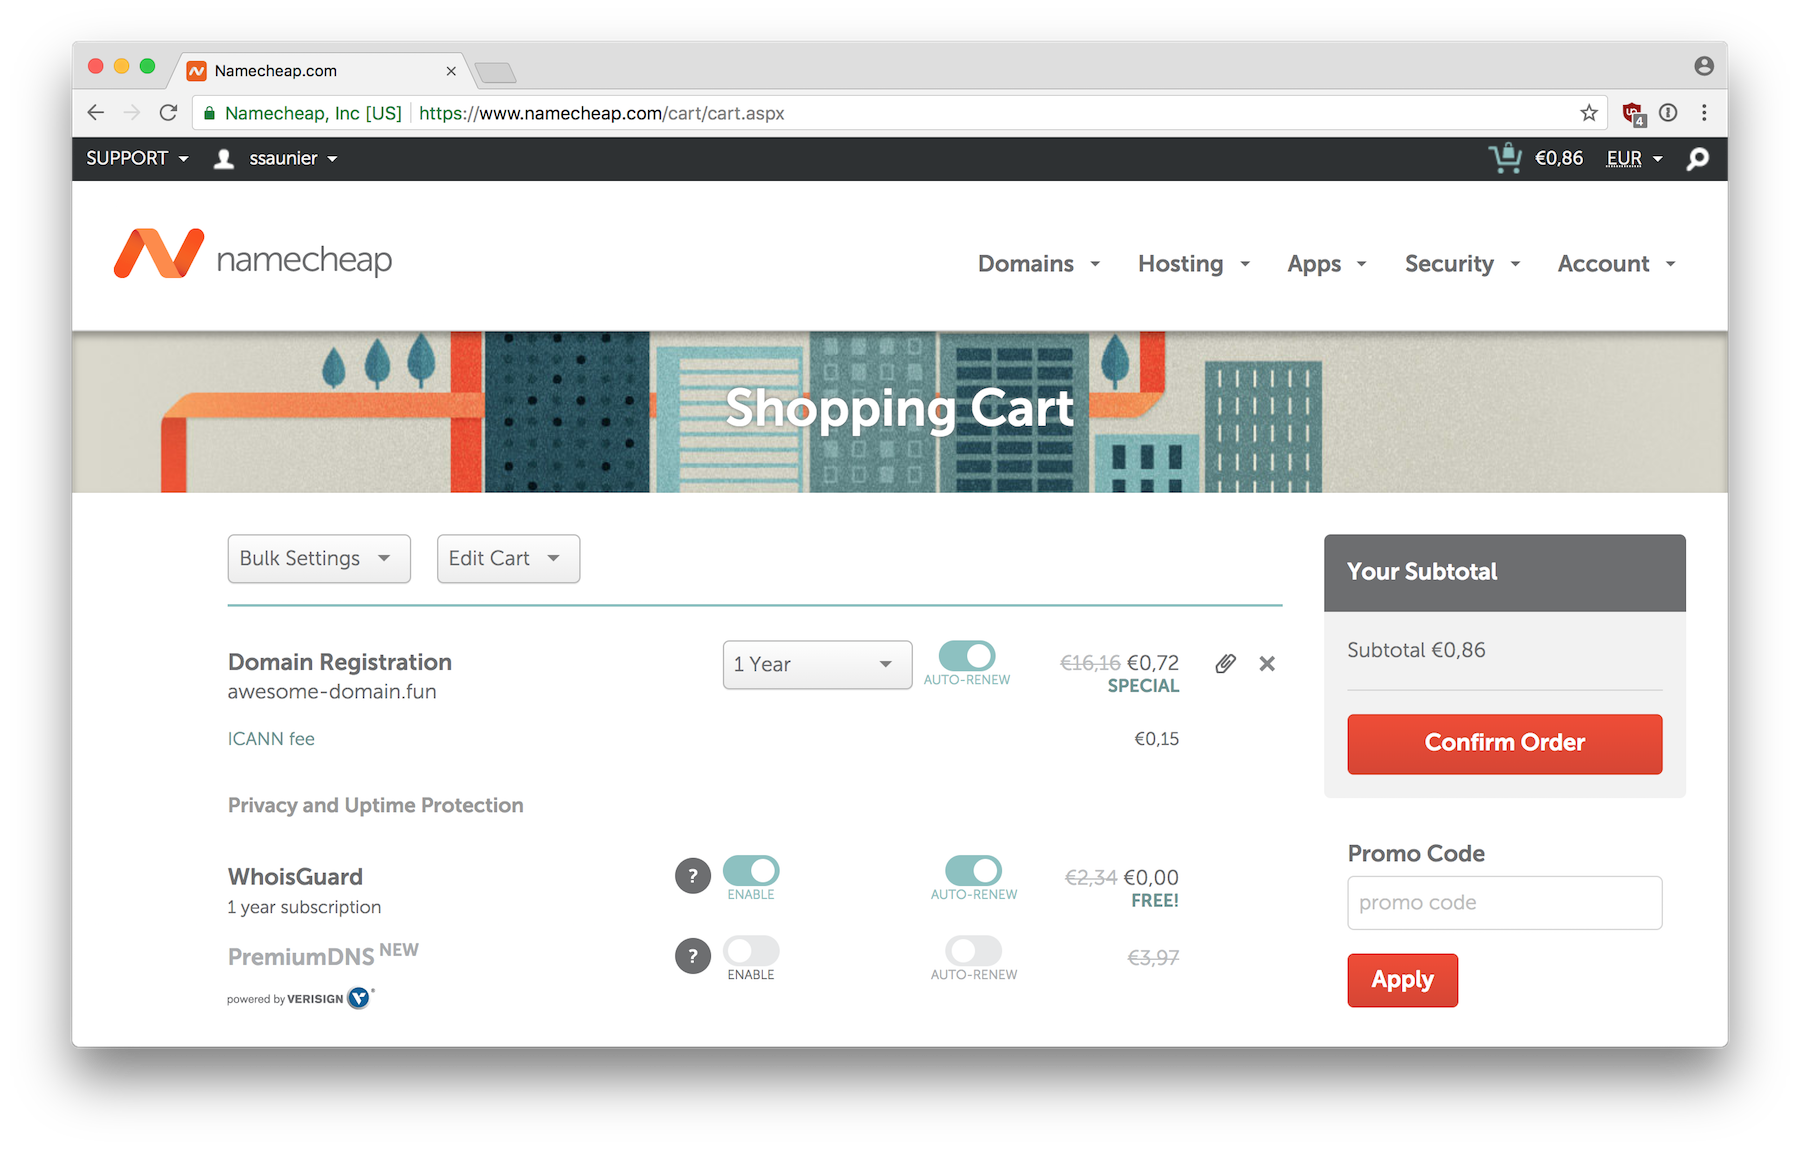The width and height of the screenshot is (1800, 1150).
Task: Click the ICANN fee link
Action: click(x=271, y=739)
